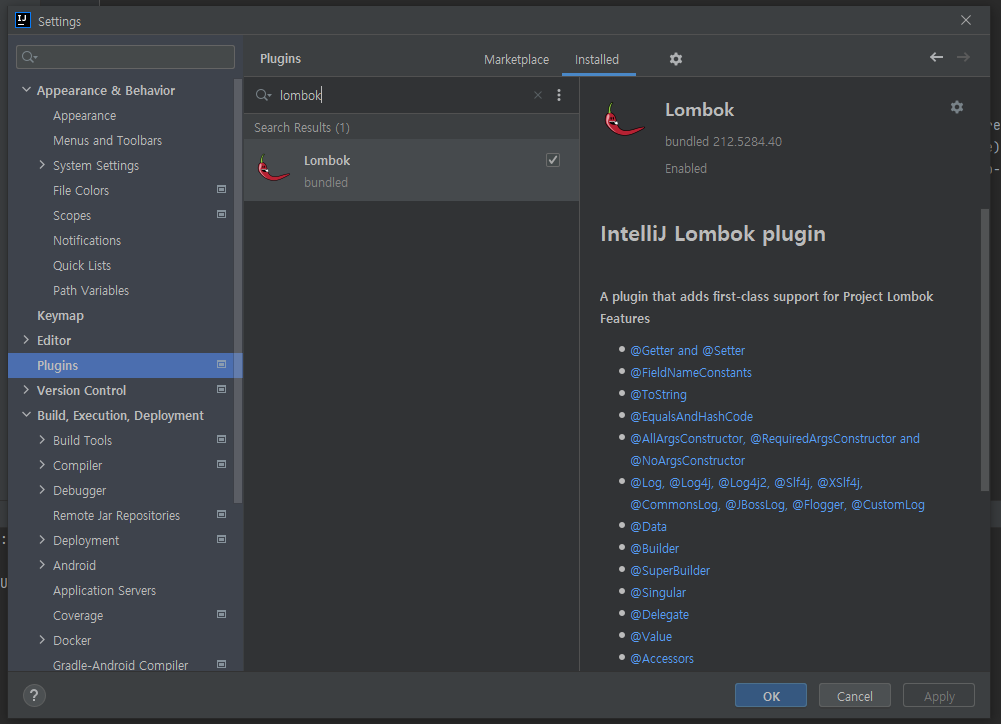Select Keymap in settings tree
The height and width of the screenshot is (724, 1001).
(x=60, y=315)
